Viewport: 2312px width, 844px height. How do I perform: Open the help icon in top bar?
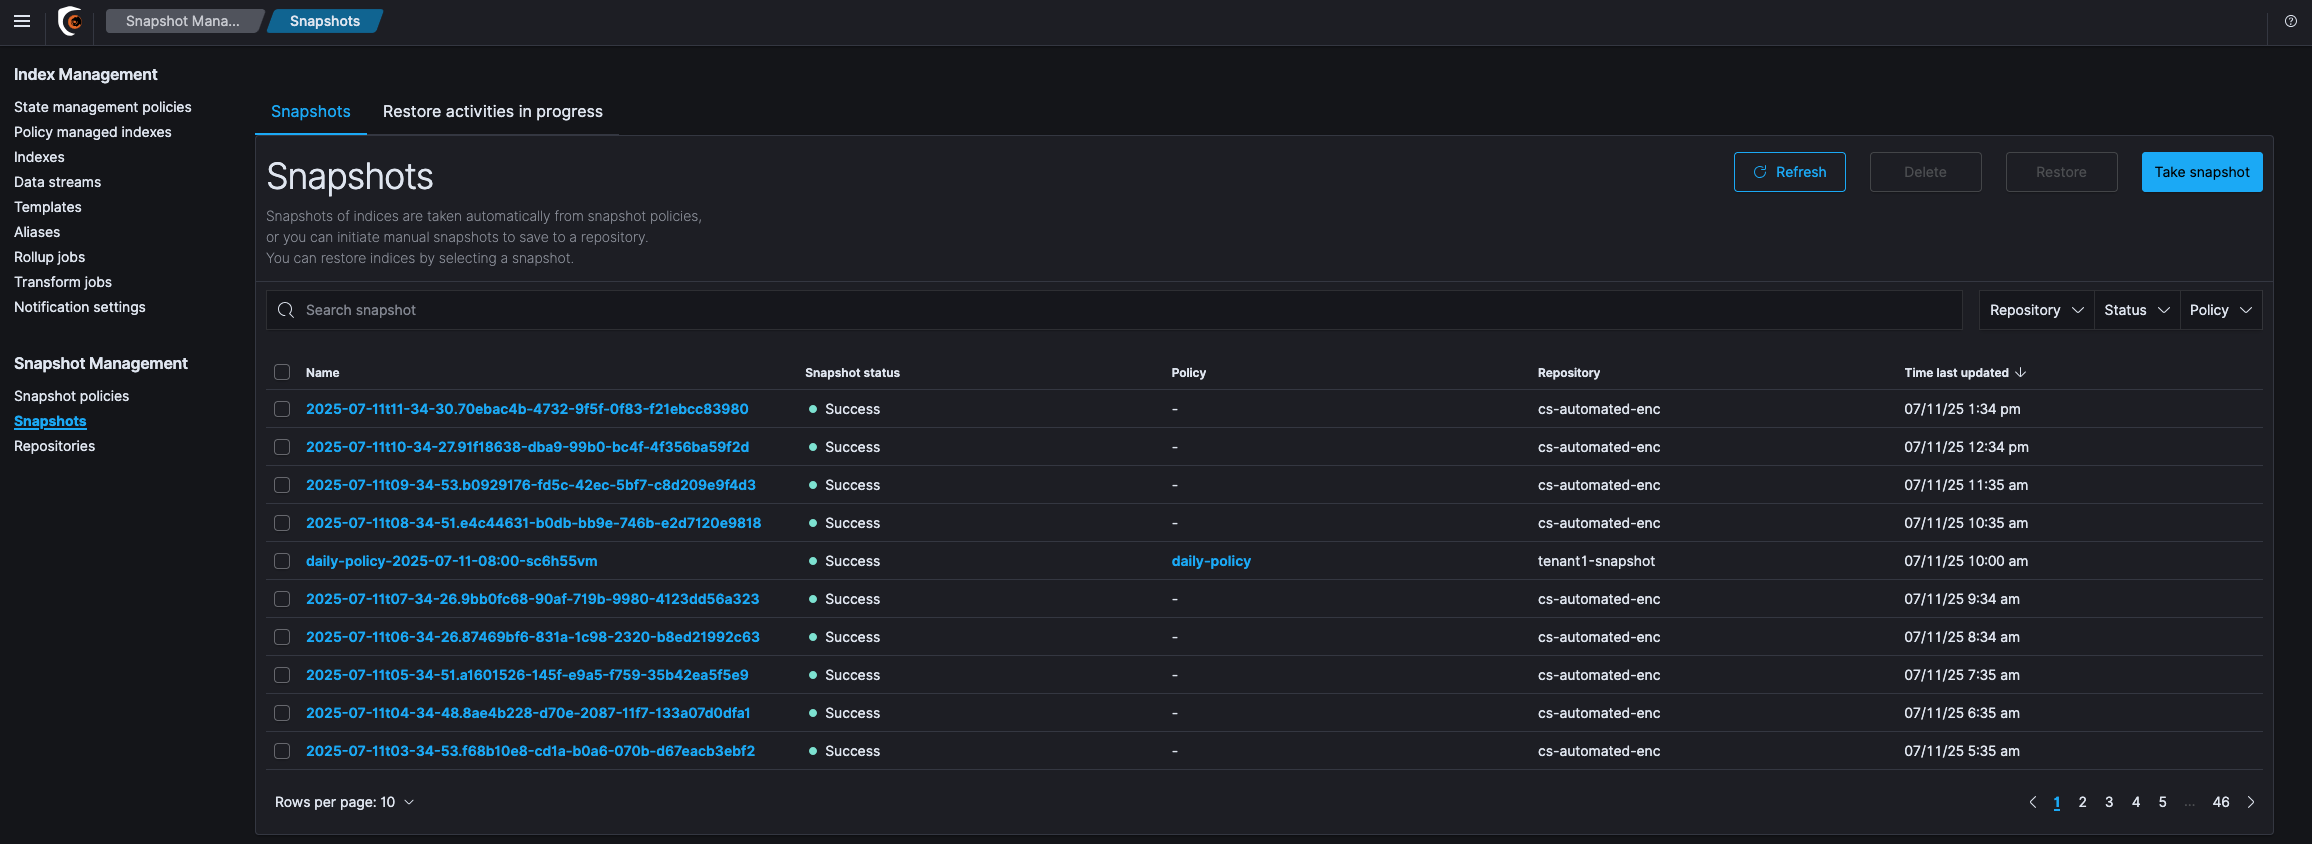2290,21
